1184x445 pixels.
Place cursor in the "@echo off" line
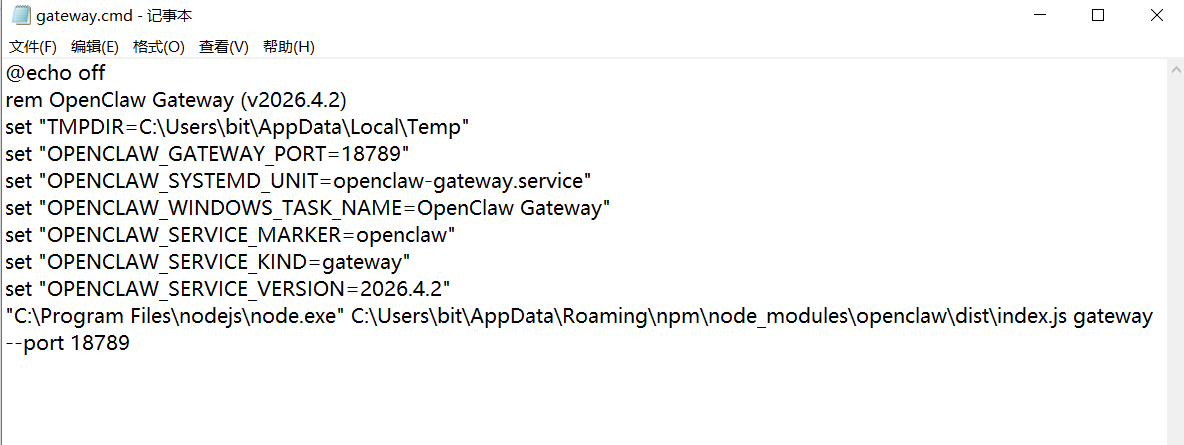(56, 73)
